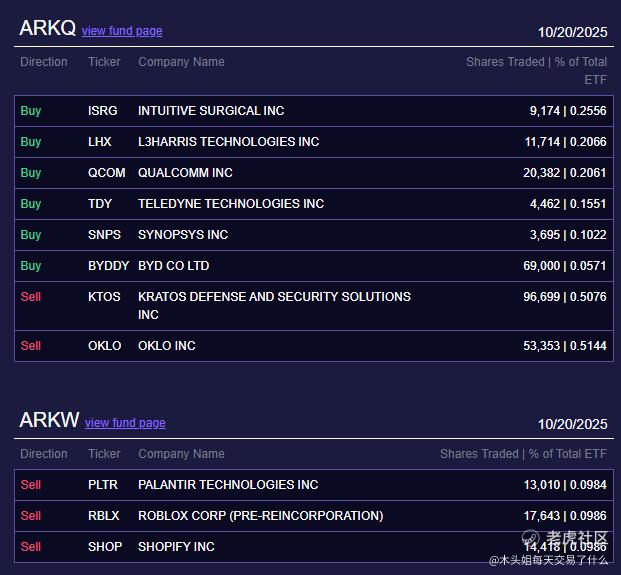Click the ARKQ 10/20/2025 date

[x=572, y=32]
